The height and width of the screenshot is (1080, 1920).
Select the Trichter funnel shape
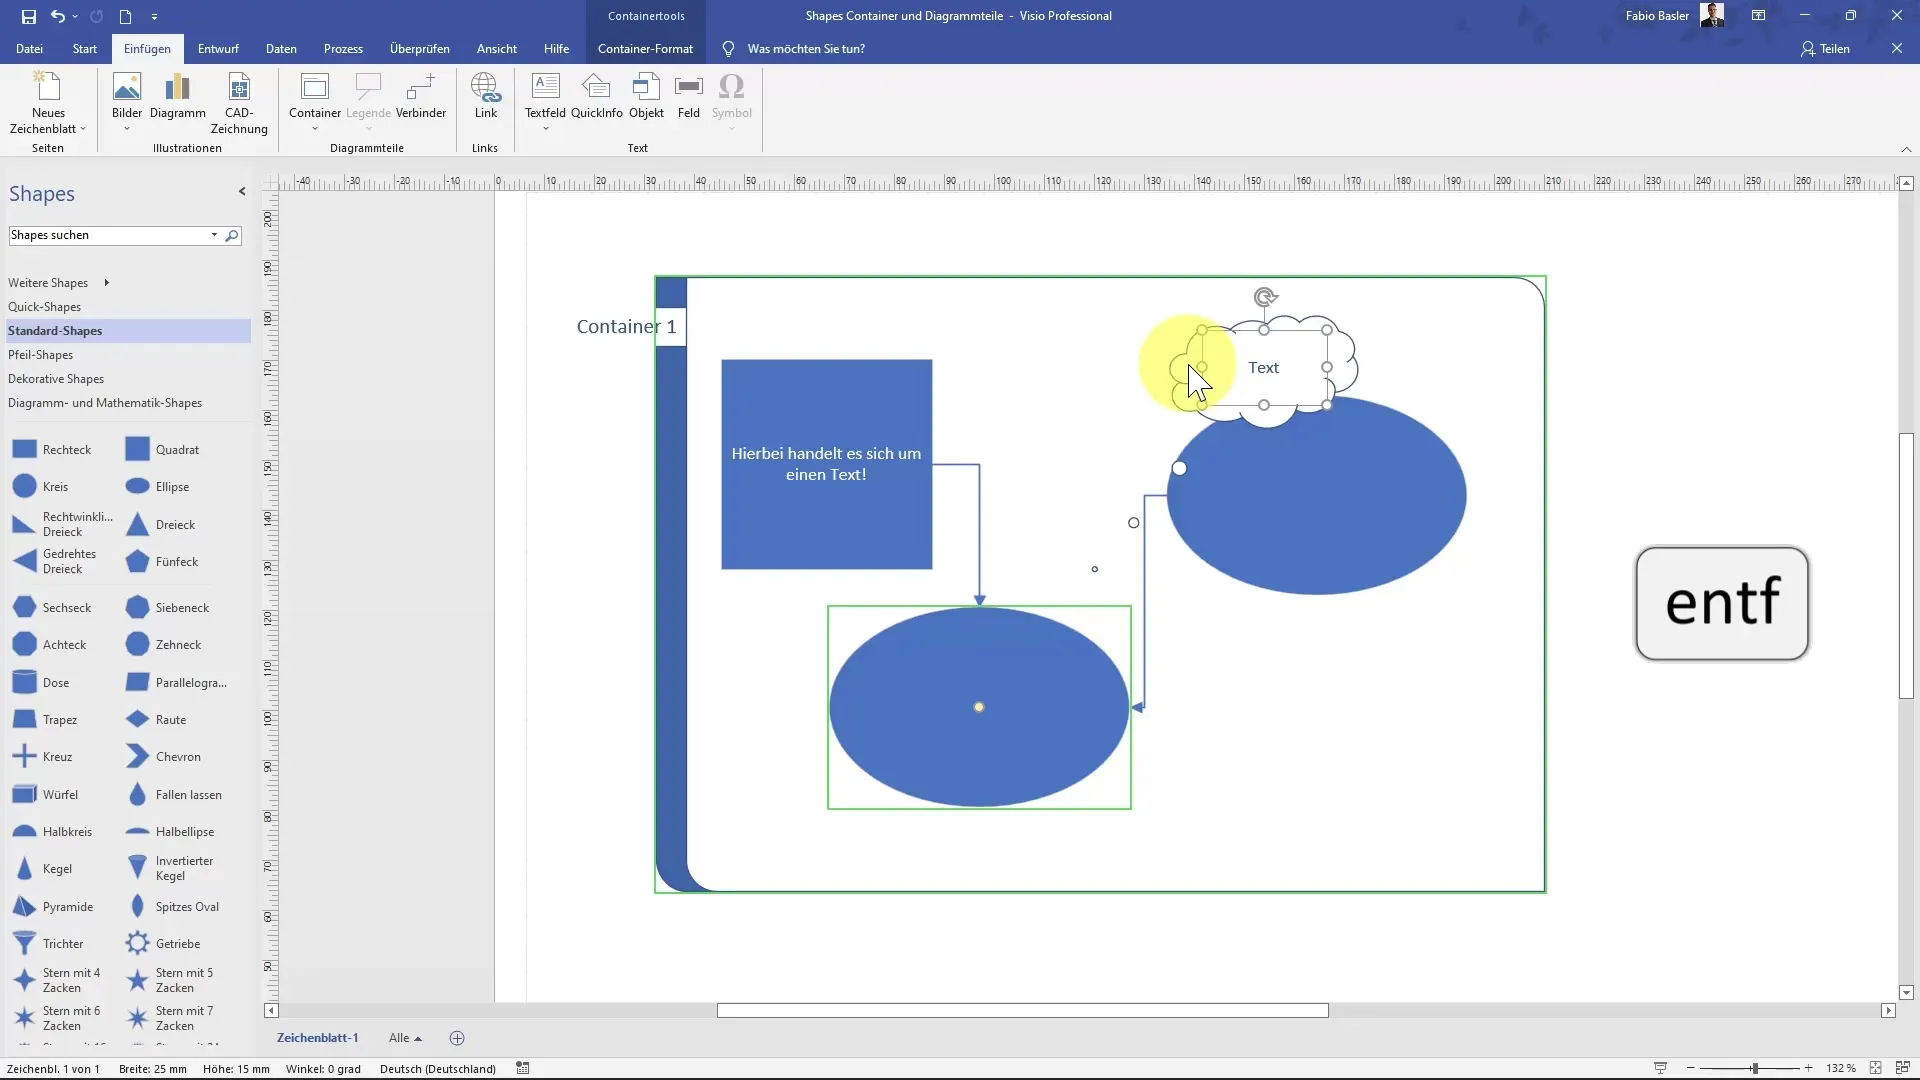coord(48,944)
